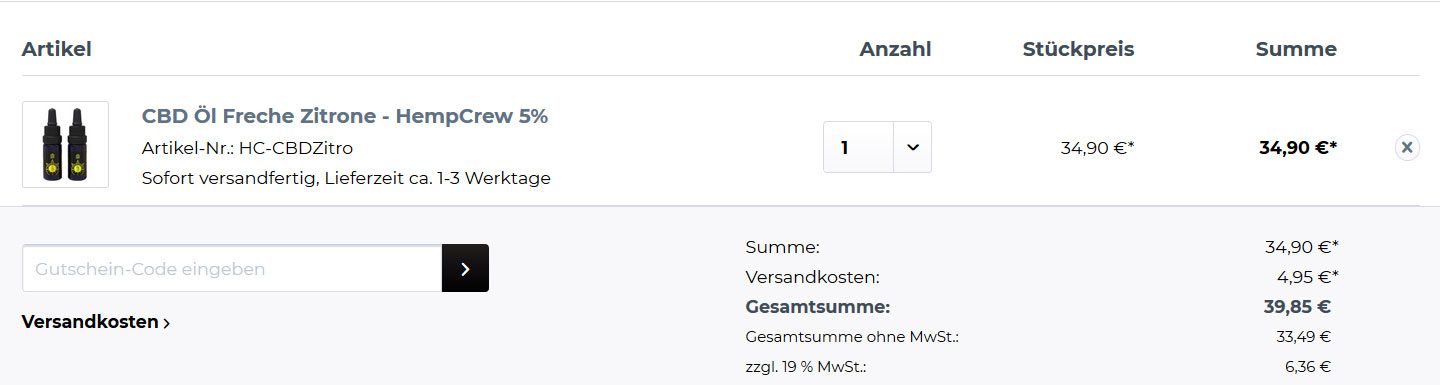Submit the coupon code with arrow button
This screenshot has height=385, width=1440.
[x=465, y=268]
